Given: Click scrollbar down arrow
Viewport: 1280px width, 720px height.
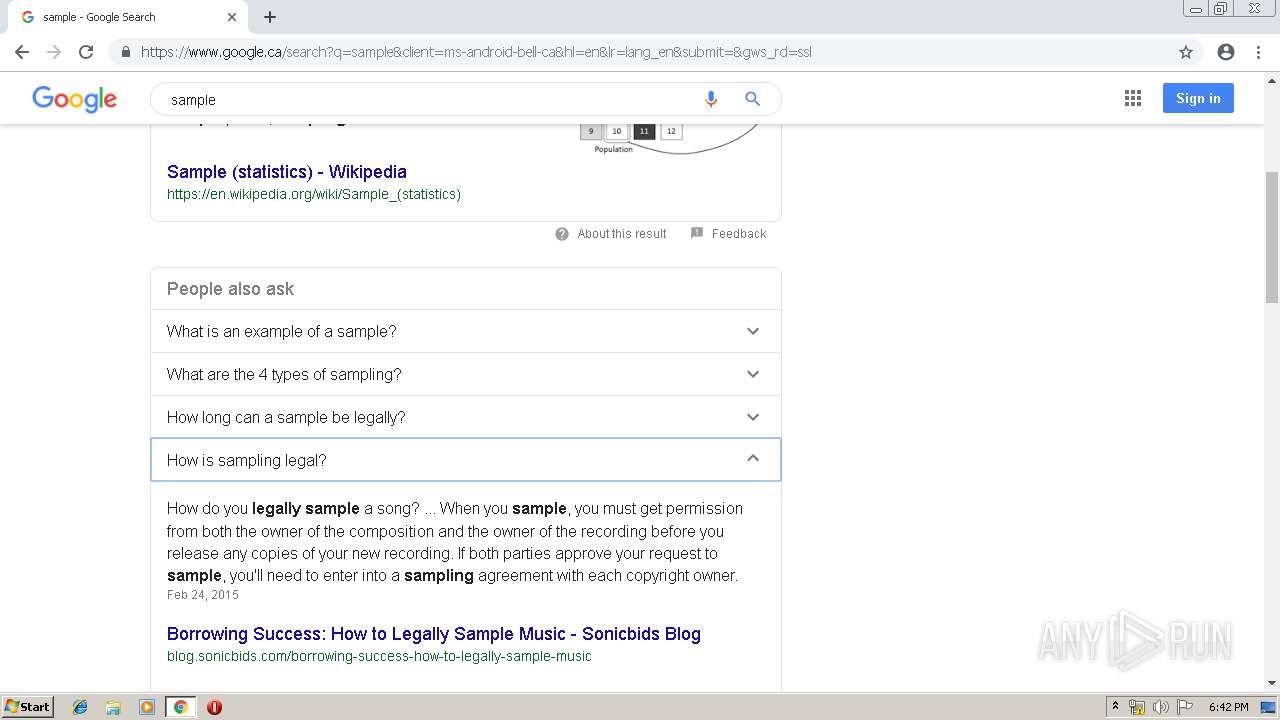Looking at the screenshot, I should [1272, 684].
